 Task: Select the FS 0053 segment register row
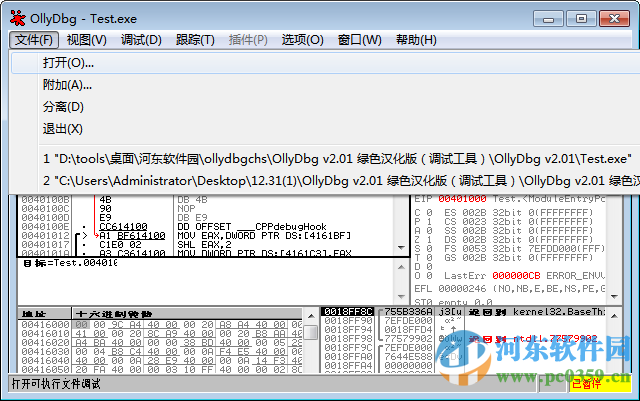(x=524, y=249)
